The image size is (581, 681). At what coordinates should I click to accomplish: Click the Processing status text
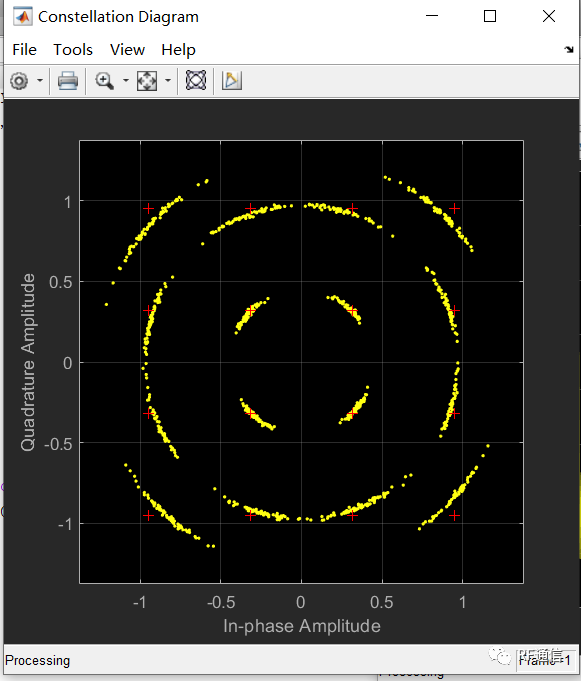click(x=37, y=661)
